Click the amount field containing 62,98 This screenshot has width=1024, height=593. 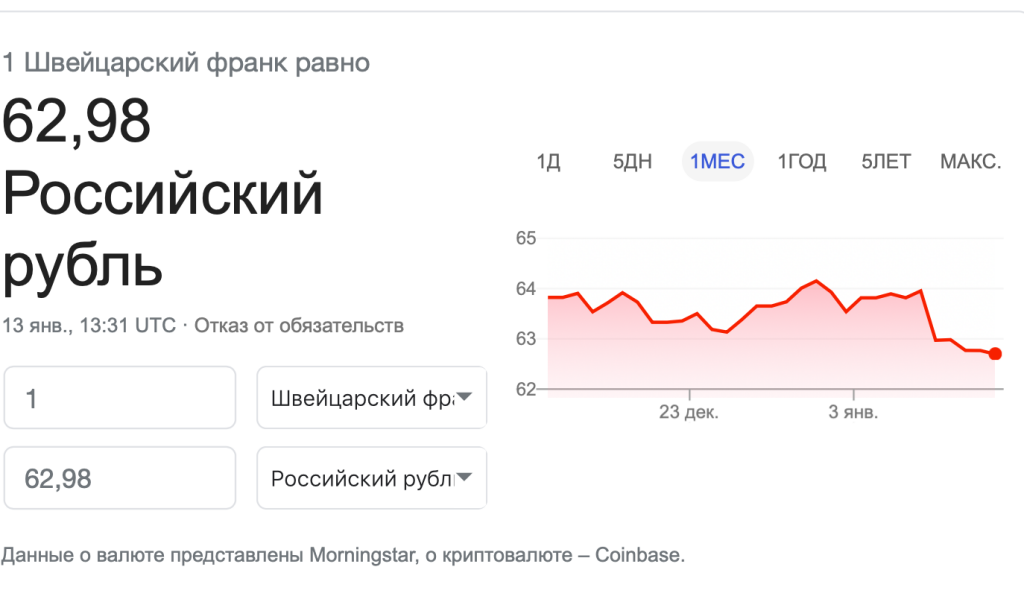(x=120, y=478)
